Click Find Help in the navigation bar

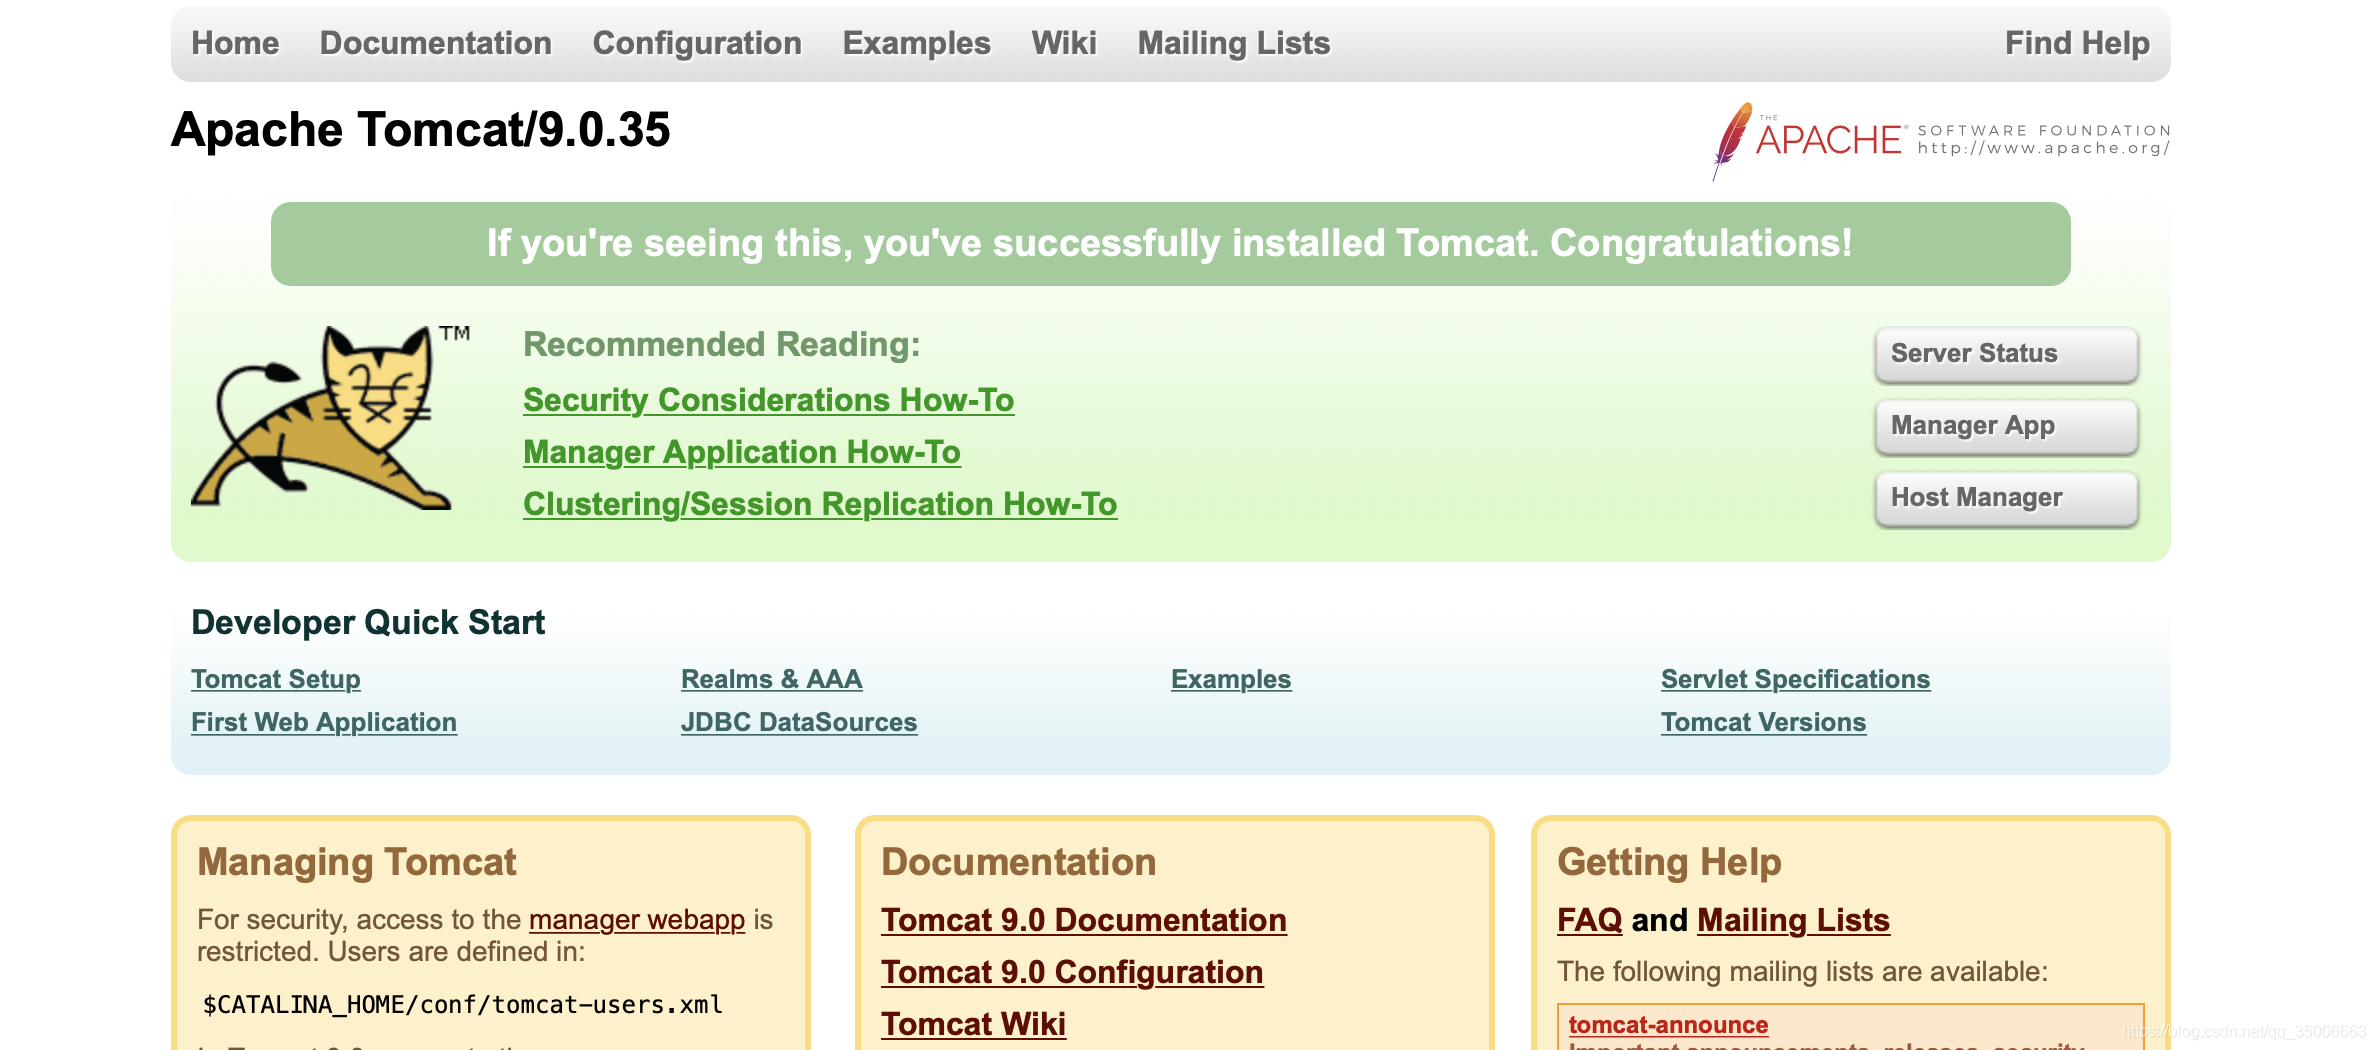(2077, 43)
